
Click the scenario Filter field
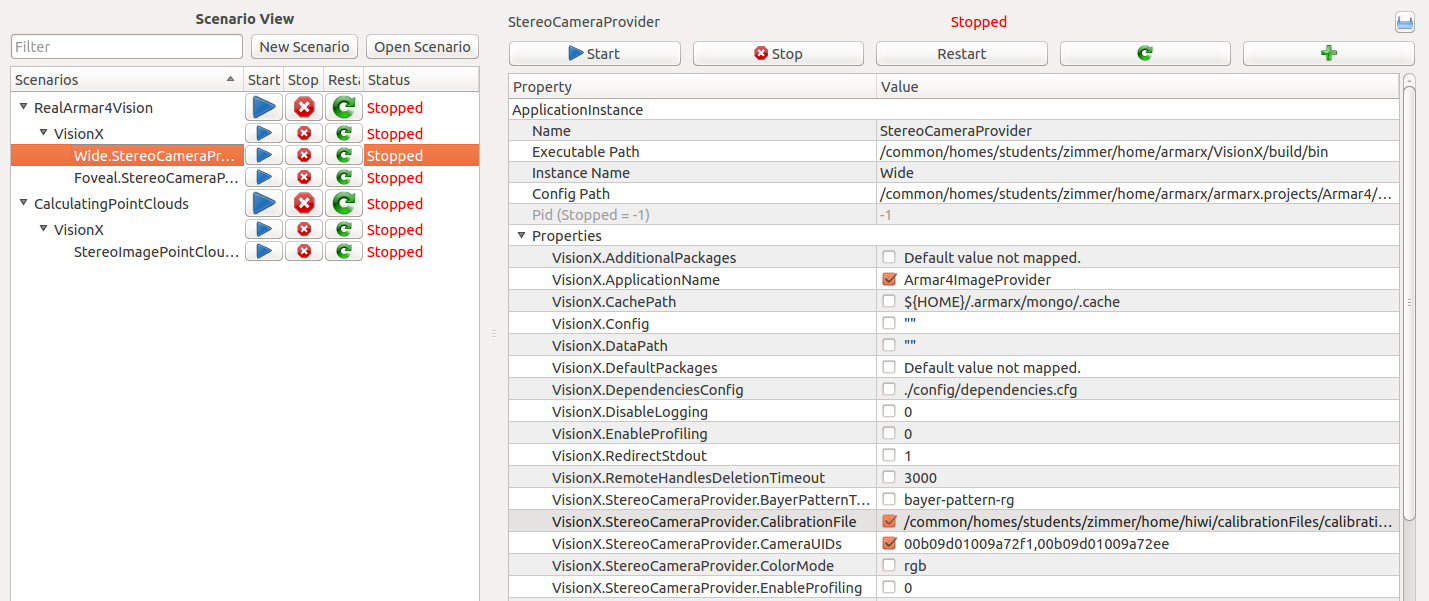pyautogui.click(x=127, y=47)
